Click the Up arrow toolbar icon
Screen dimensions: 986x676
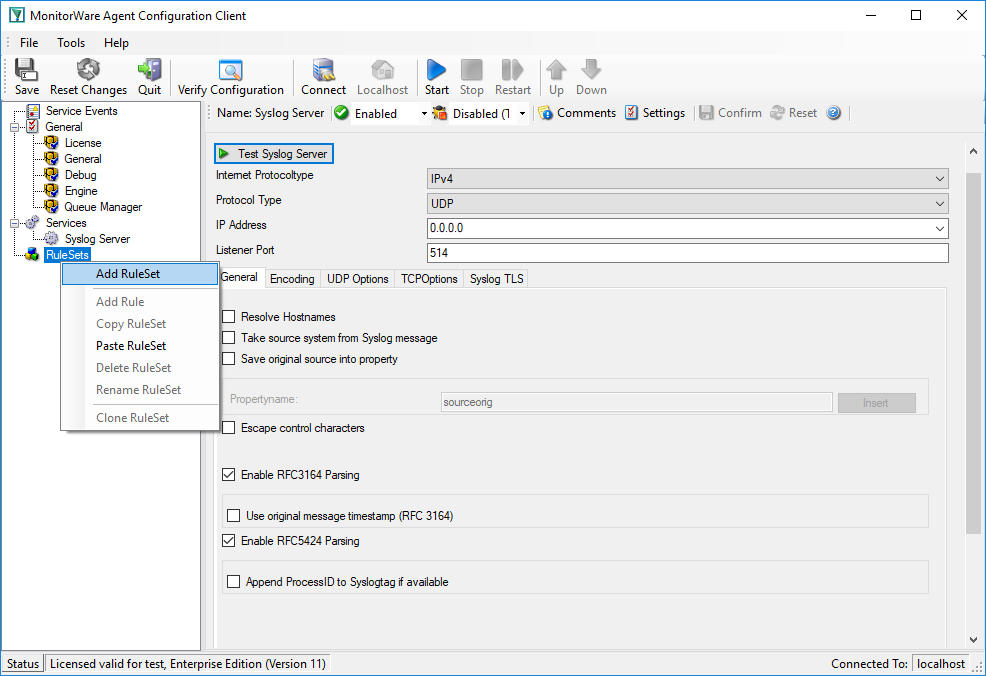(x=556, y=77)
